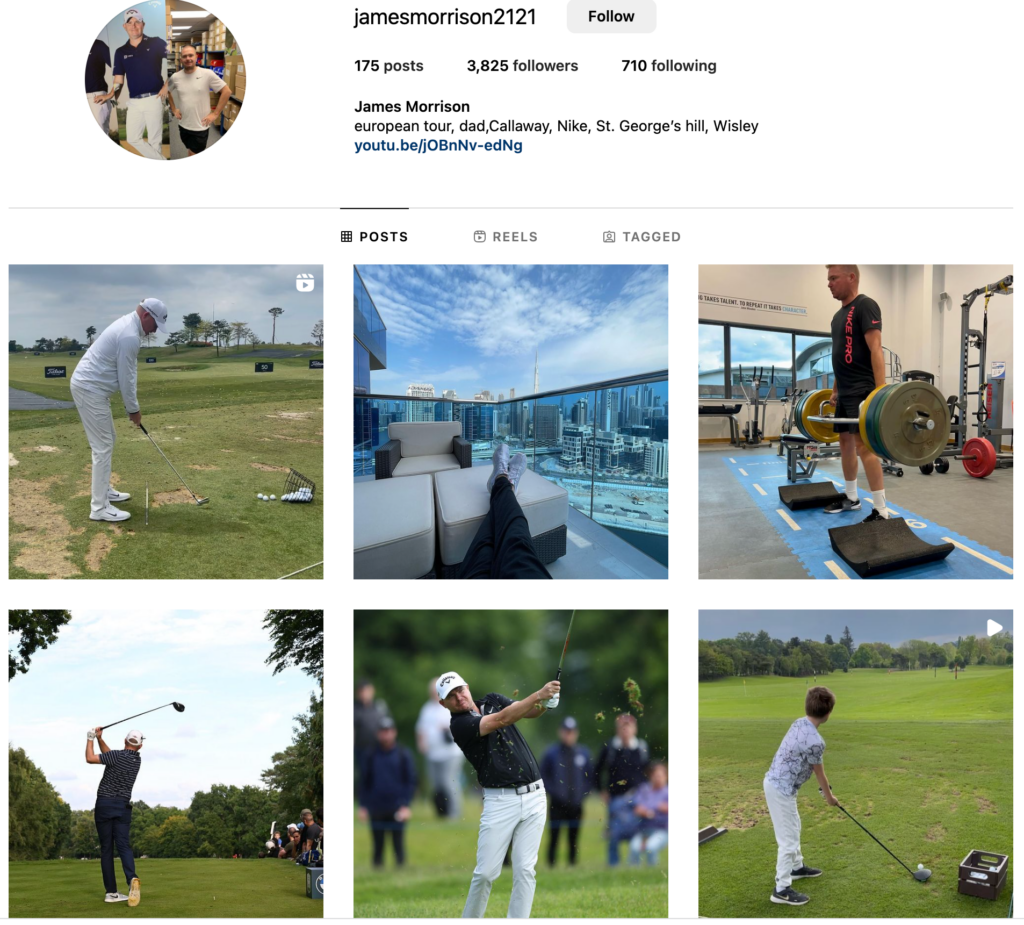The height and width of the screenshot is (925, 1024).
Task: Open the Dubai skyline balcony post
Action: point(511,421)
